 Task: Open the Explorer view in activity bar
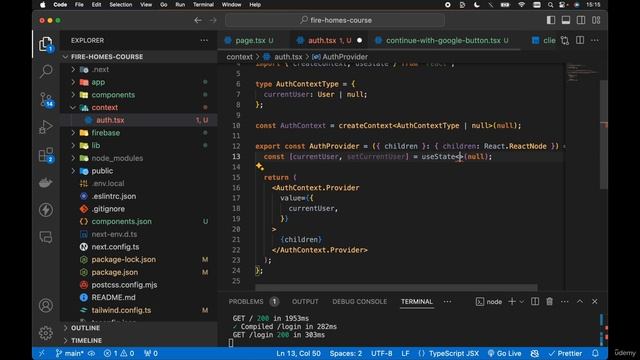(46, 44)
